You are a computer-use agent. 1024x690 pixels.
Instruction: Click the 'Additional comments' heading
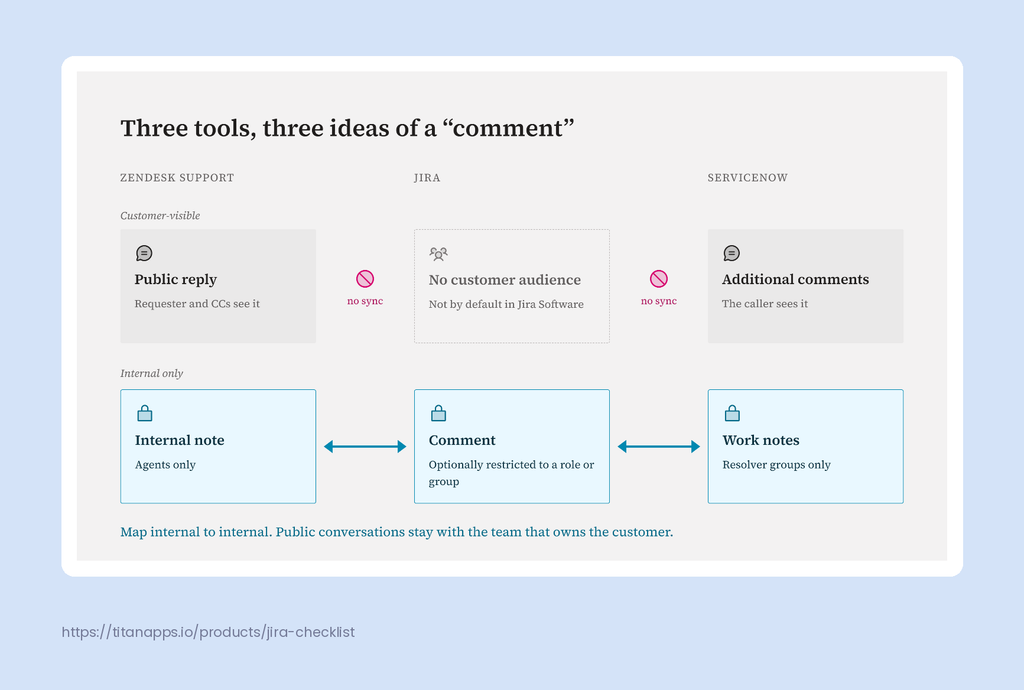pos(795,279)
